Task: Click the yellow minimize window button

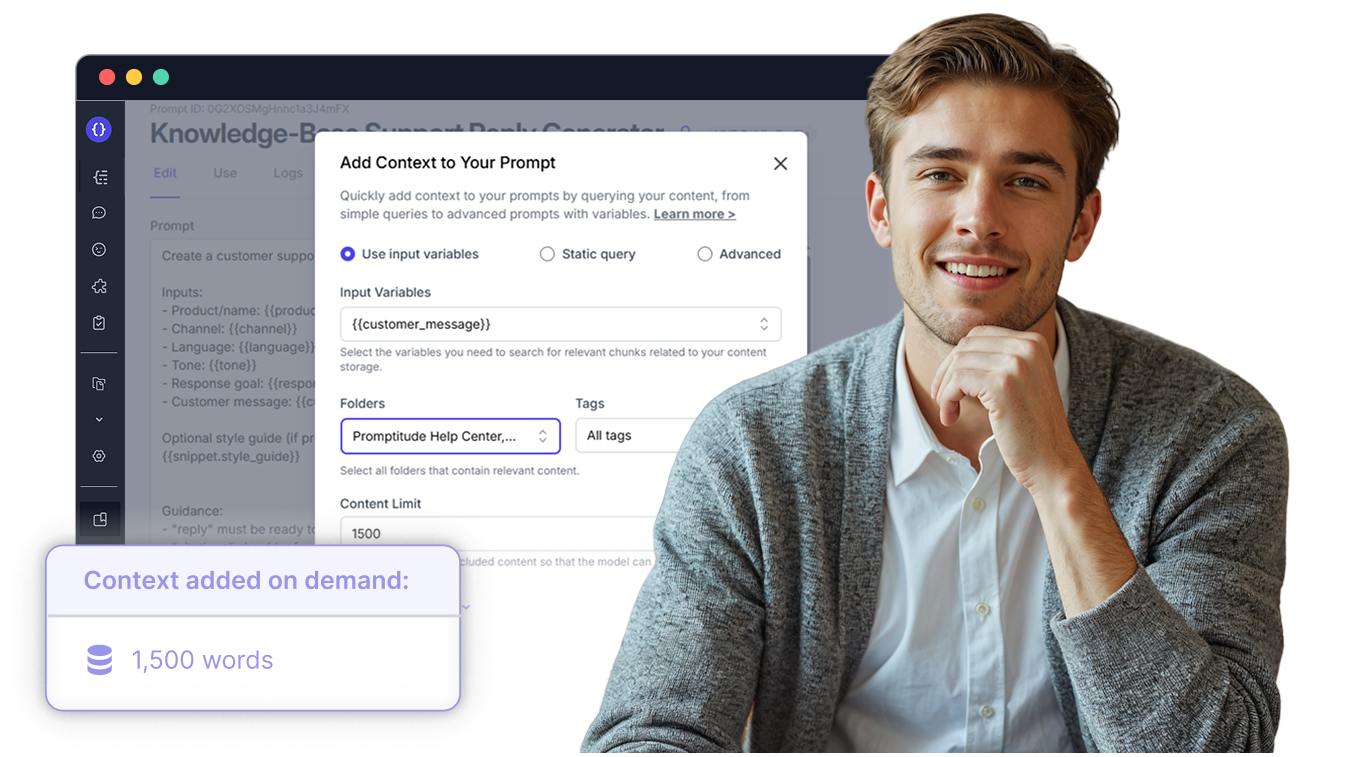Action: click(x=134, y=77)
